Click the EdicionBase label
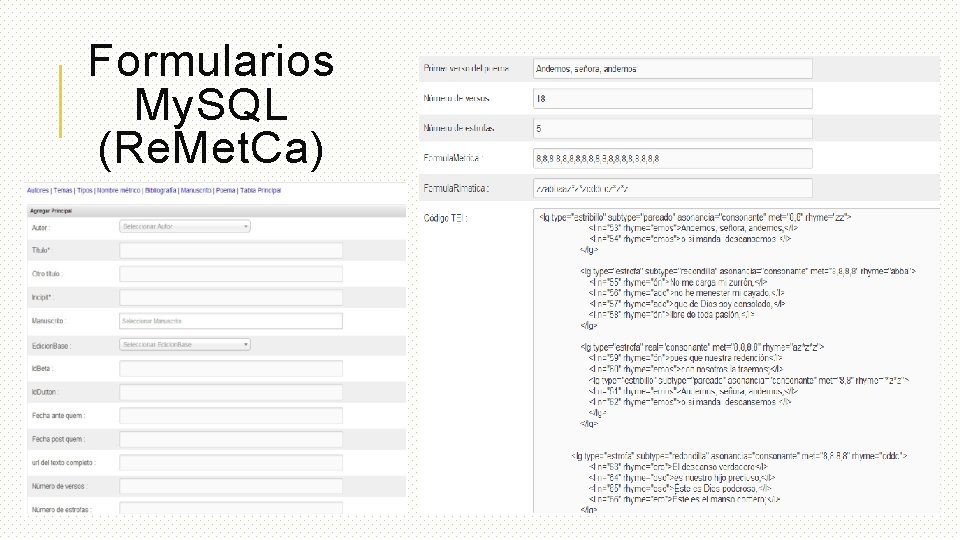Image resolution: width=960 pixels, height=540 pixels. [x=51, y=346]
